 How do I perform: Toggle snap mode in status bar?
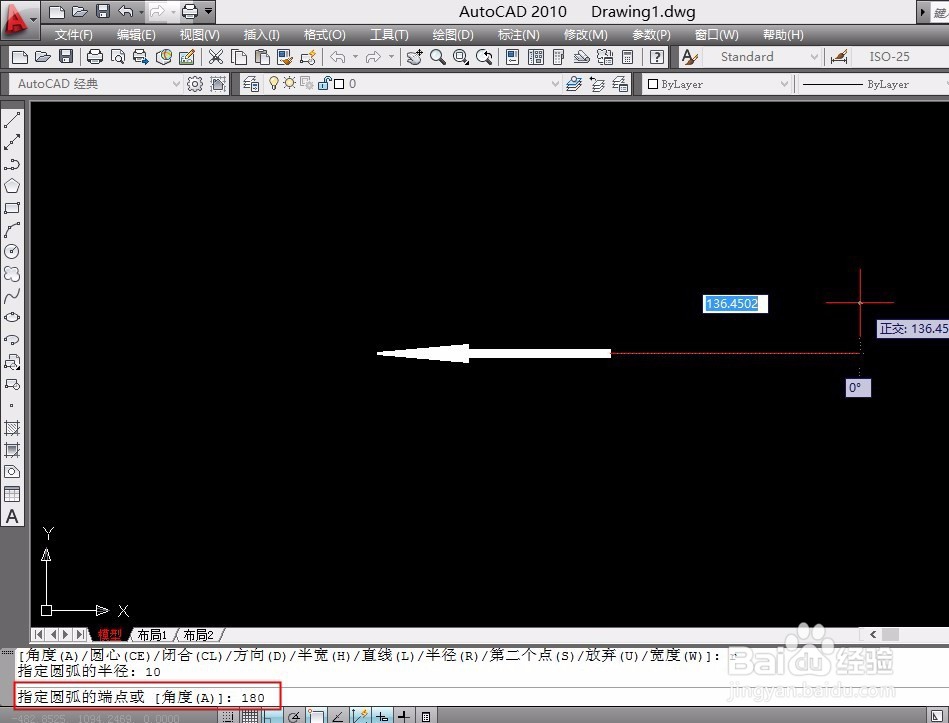228,716
